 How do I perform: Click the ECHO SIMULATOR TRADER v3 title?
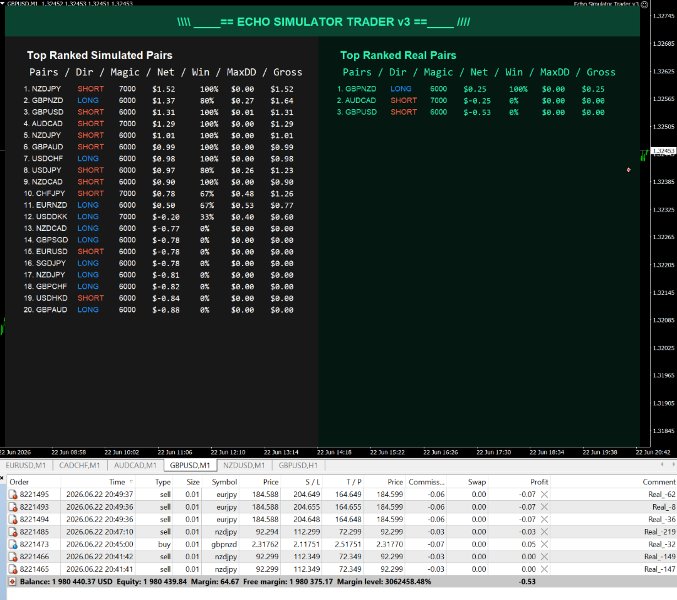tap(323, 22)
